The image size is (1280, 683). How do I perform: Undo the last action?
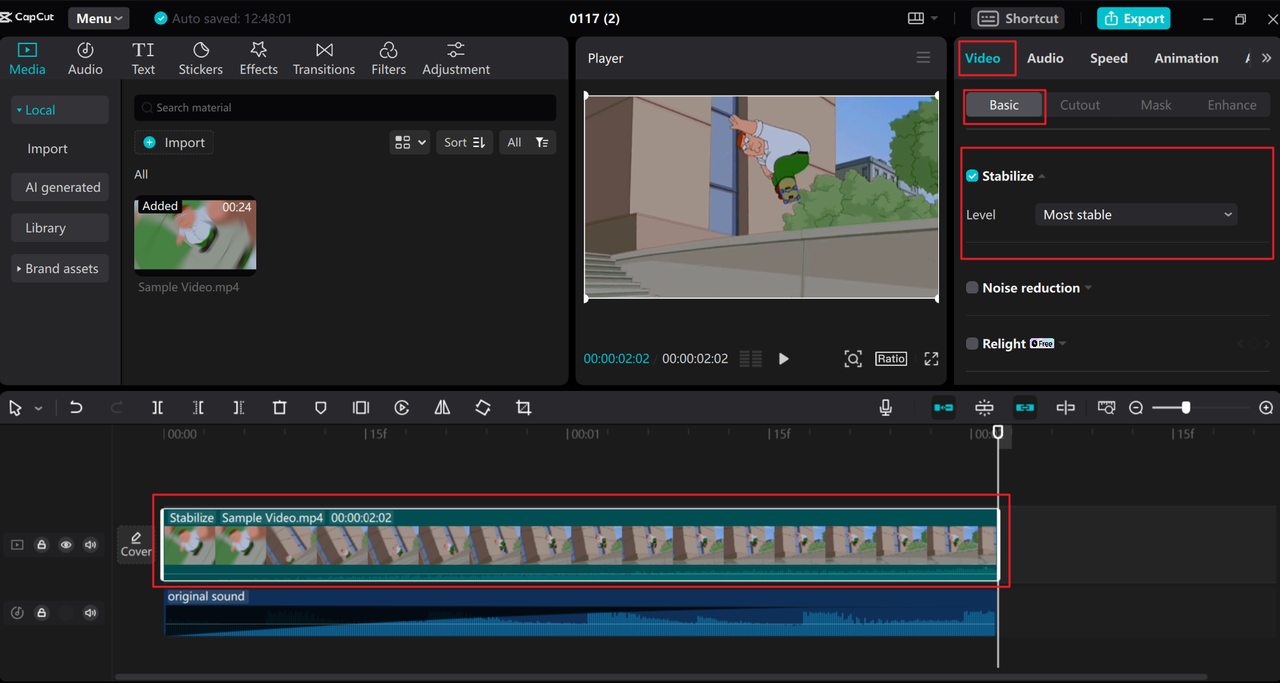coord(76,408)
